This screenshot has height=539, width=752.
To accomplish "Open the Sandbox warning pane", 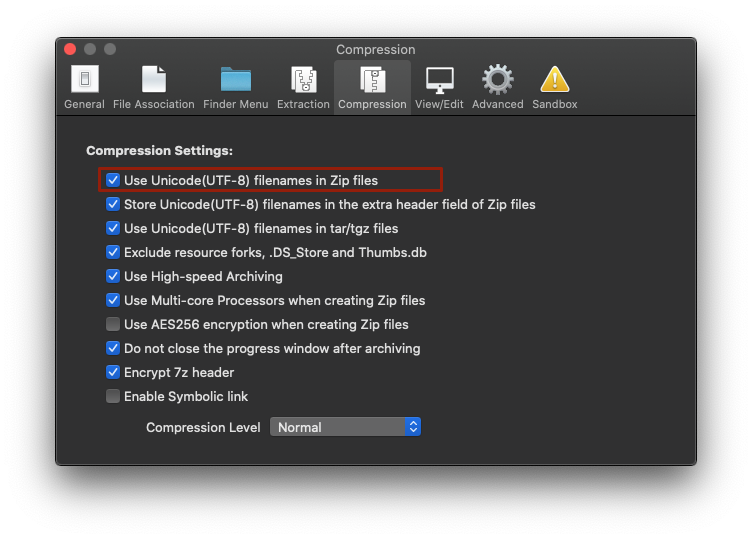I will point(554,87).
